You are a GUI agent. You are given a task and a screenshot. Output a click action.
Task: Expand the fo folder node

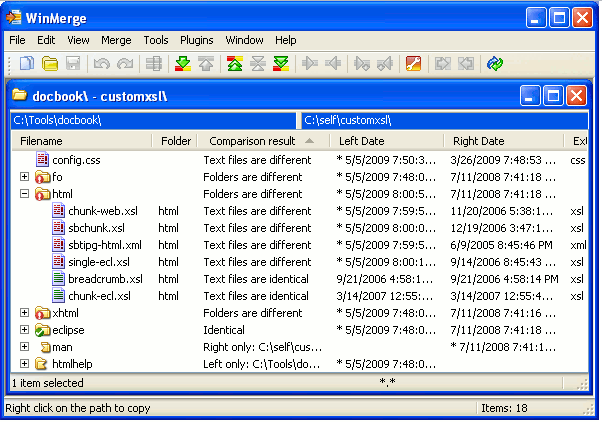coord(25,177)
